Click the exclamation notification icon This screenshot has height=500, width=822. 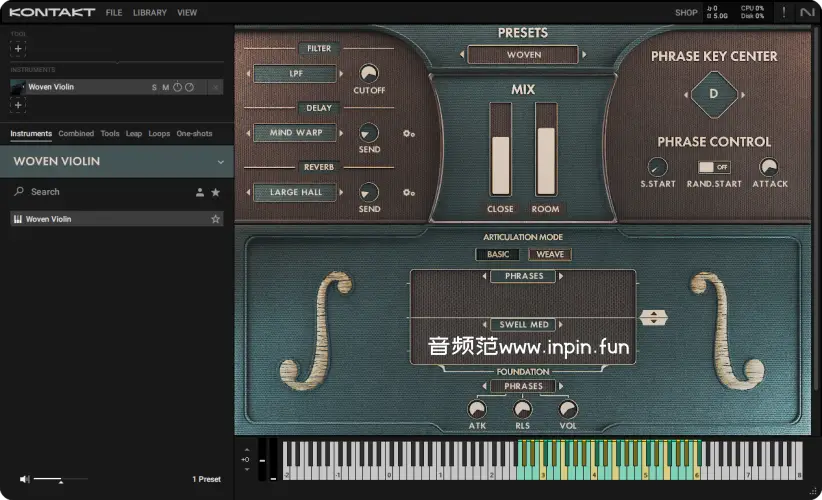[x=783, y=12]
